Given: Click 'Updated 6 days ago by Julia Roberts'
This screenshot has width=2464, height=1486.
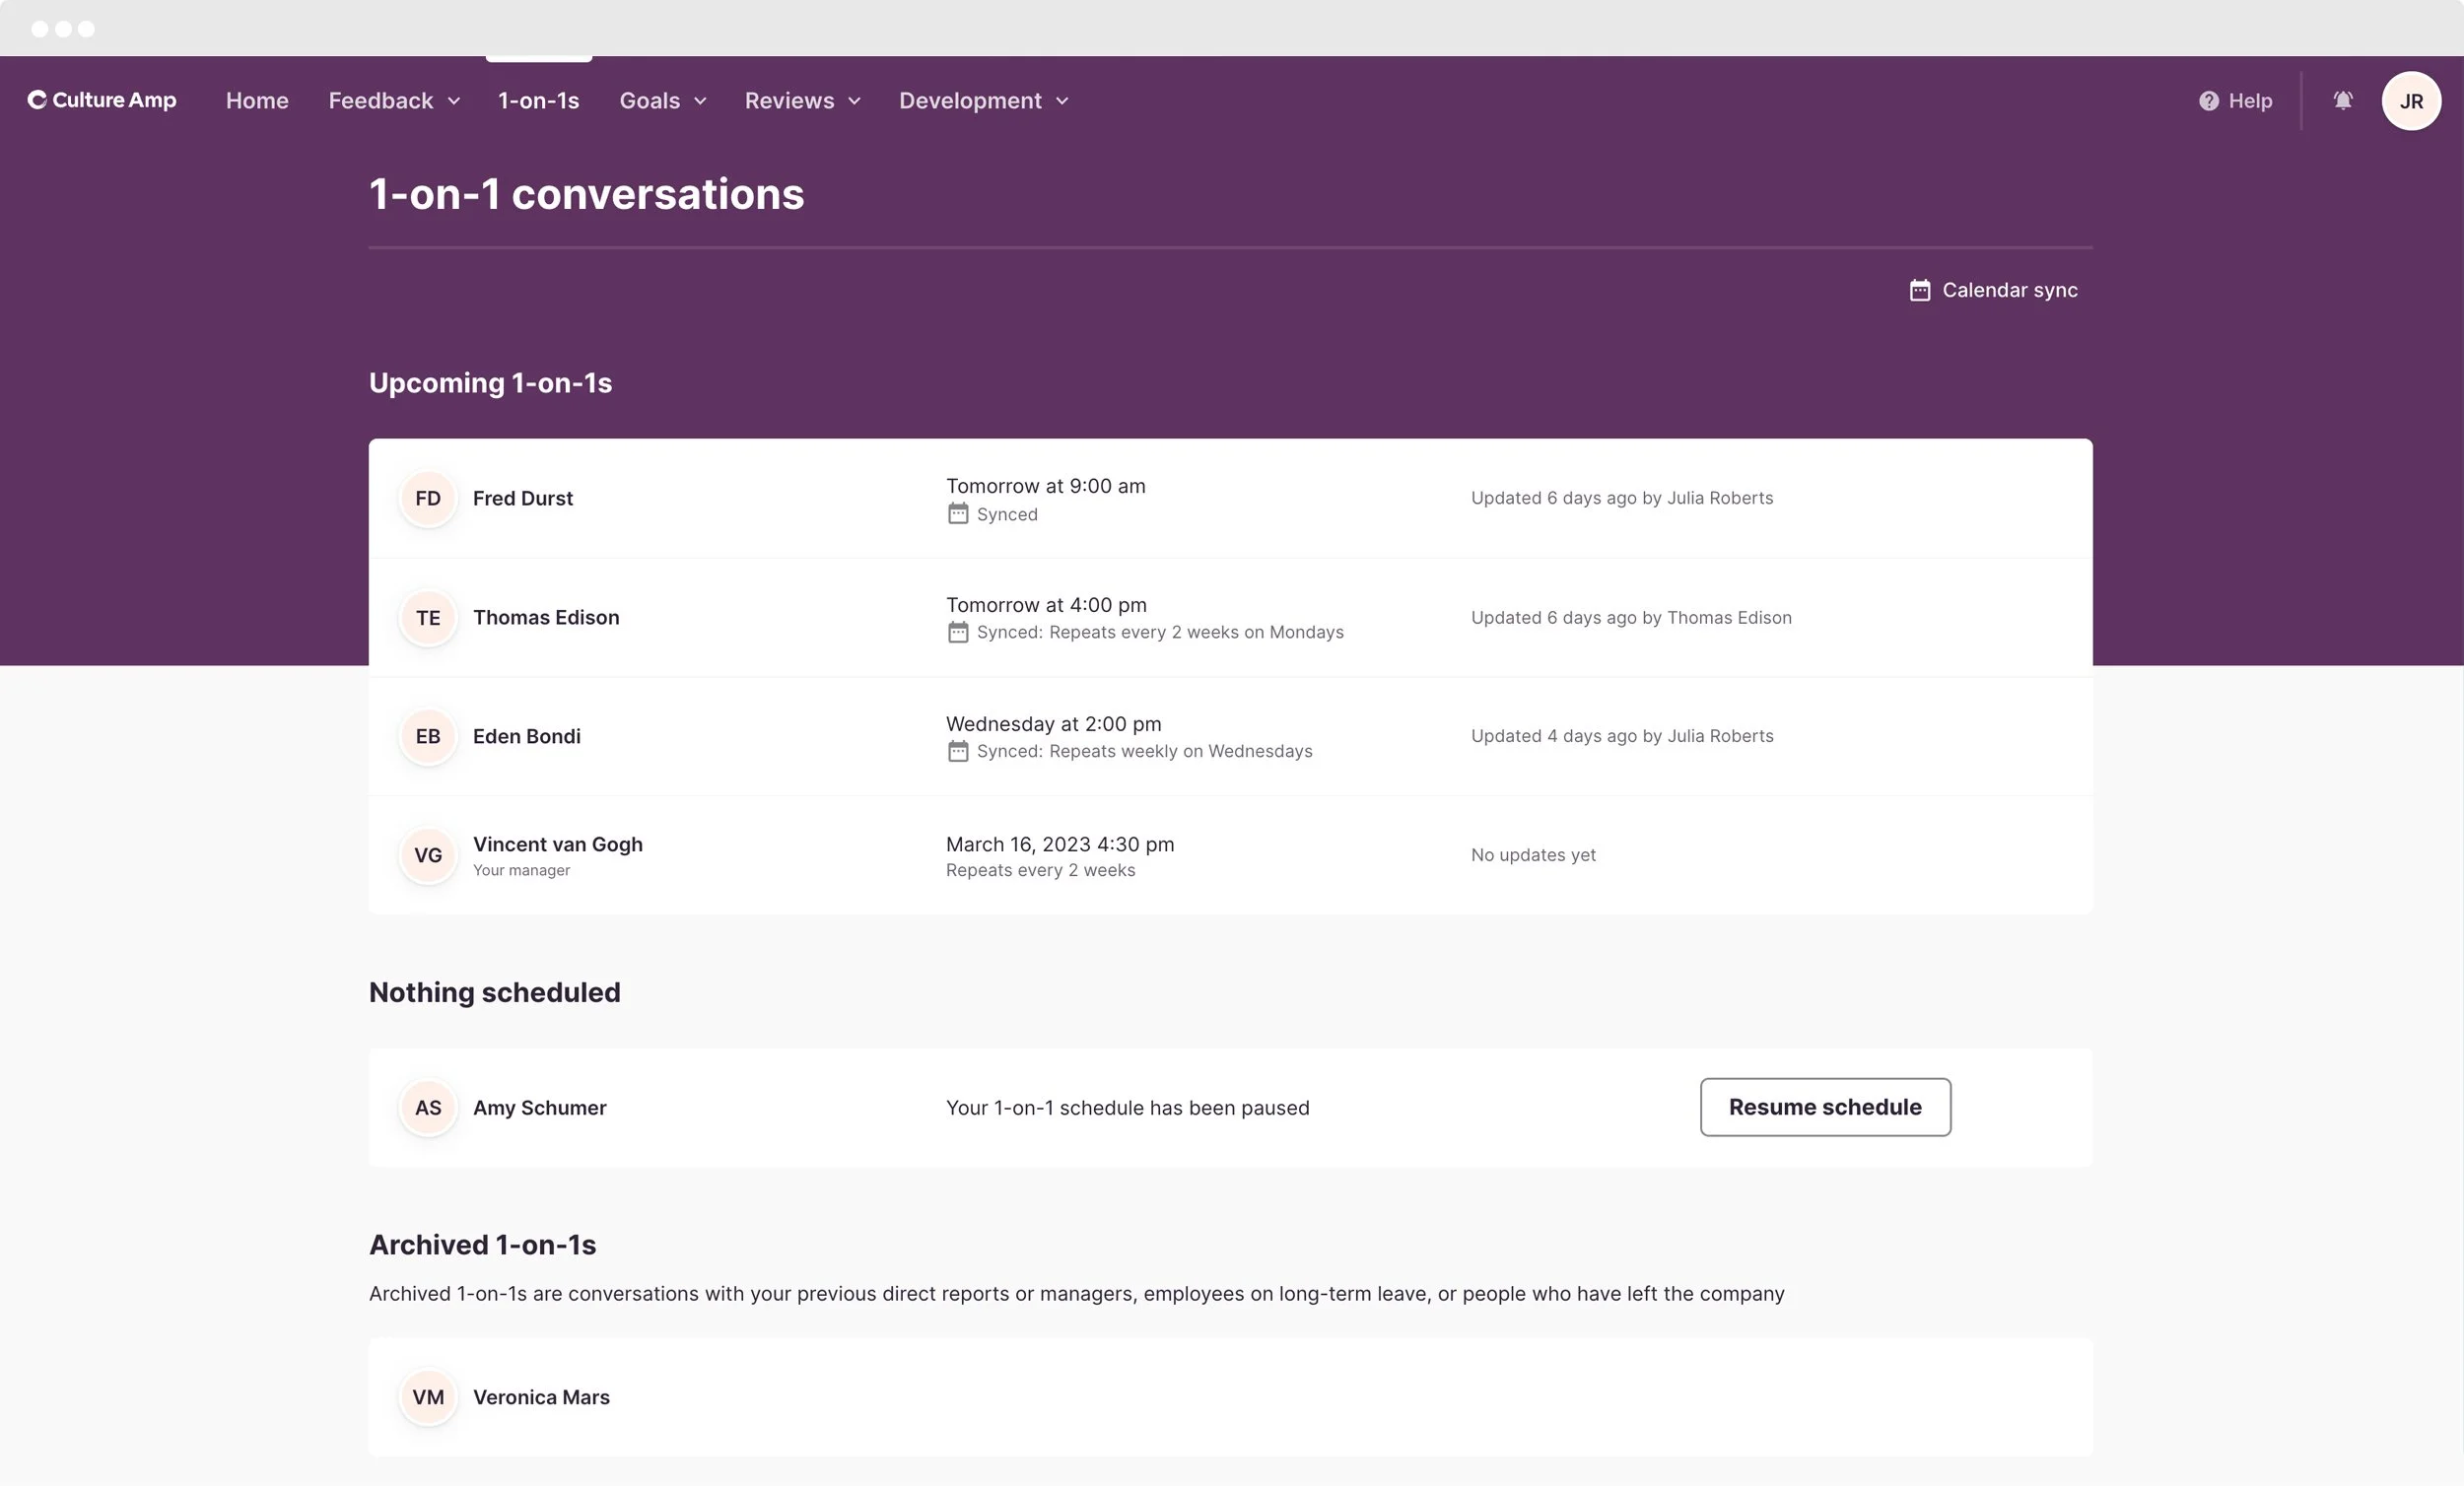Looking at the screenshot, I should pyautogui.click(x=1622, y=498).
